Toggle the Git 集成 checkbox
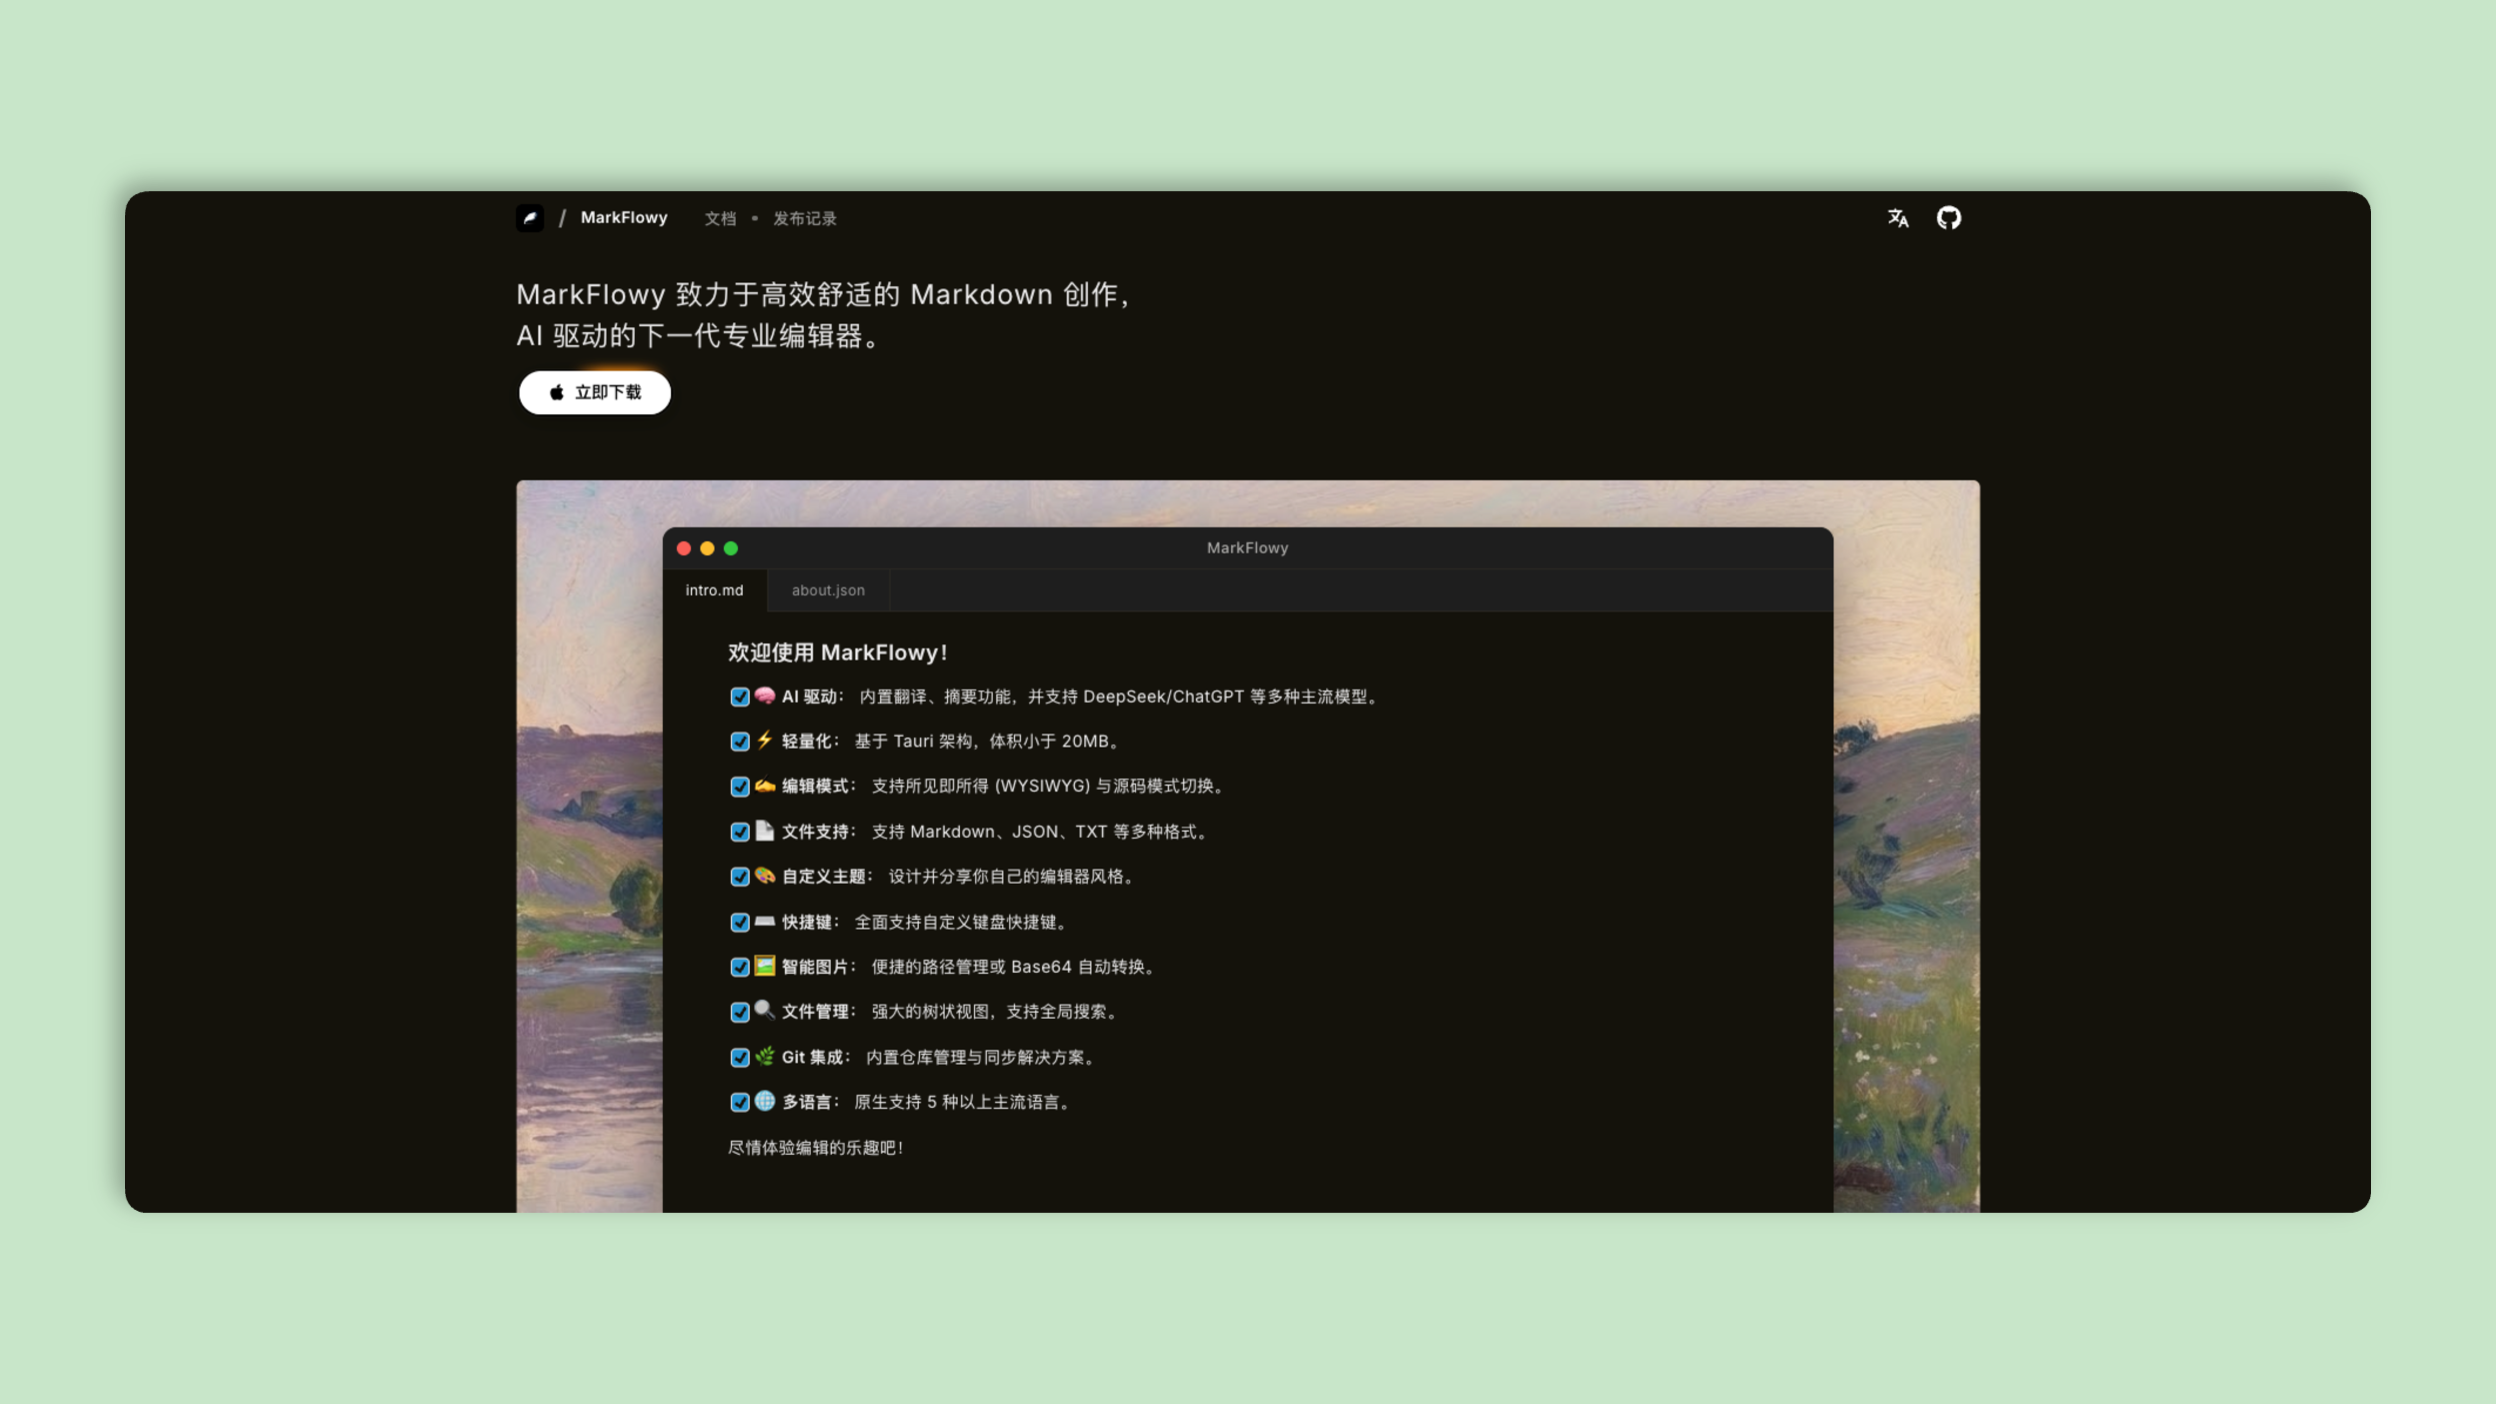 point(740,1058)
